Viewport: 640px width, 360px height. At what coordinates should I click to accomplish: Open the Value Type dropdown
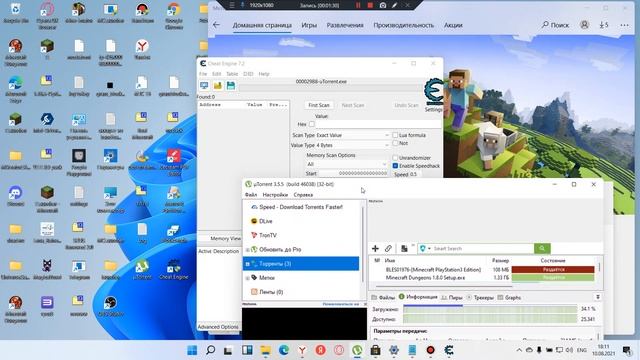tap(353, 145)
